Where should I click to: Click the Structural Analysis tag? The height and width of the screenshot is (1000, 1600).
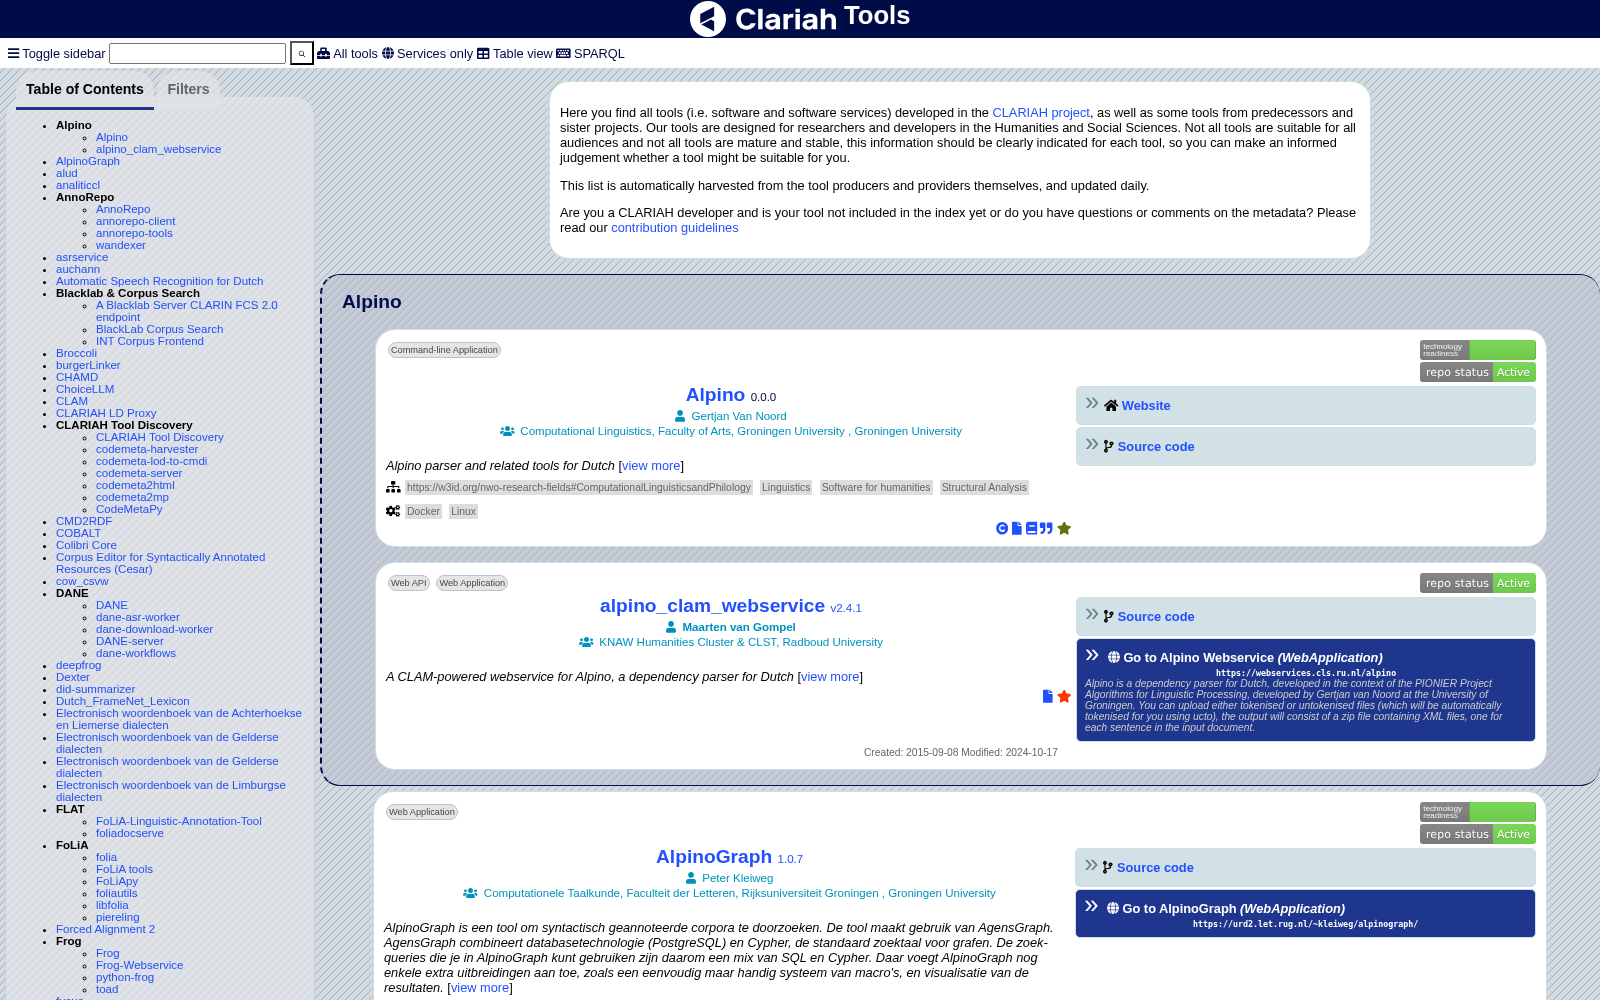click(984, 487)
